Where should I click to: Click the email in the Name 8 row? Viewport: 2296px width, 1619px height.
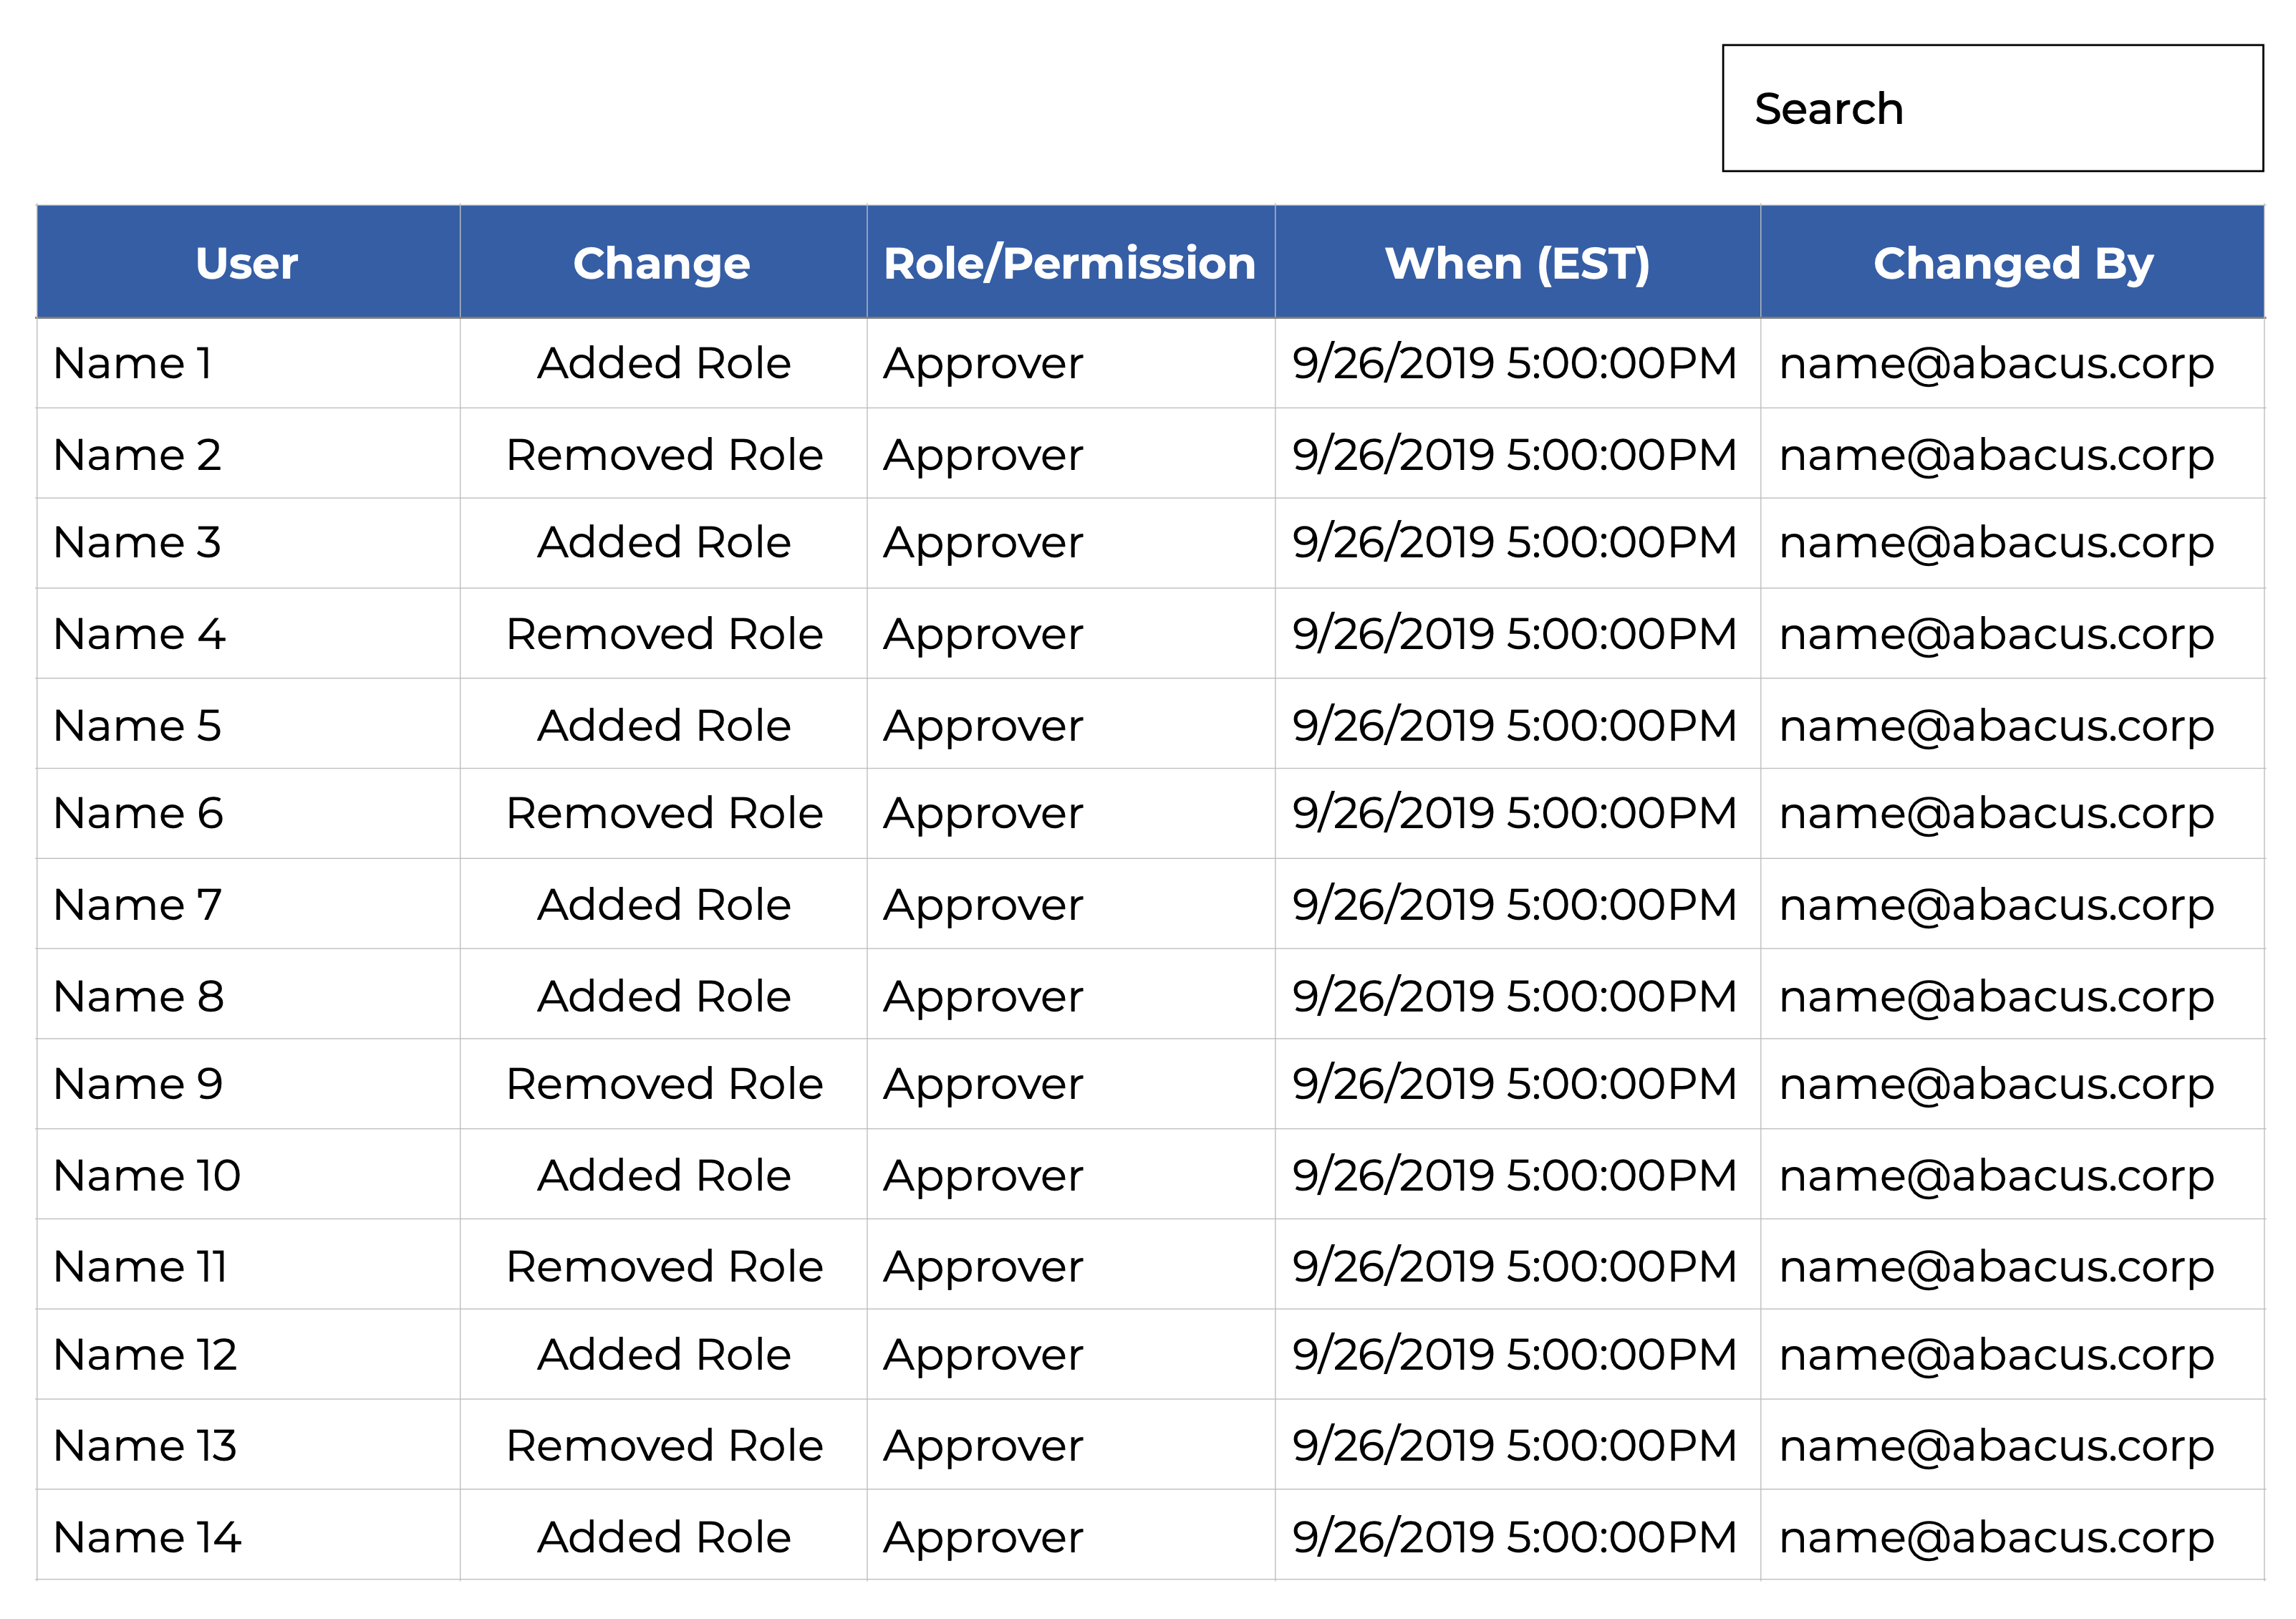(1996, 997)
